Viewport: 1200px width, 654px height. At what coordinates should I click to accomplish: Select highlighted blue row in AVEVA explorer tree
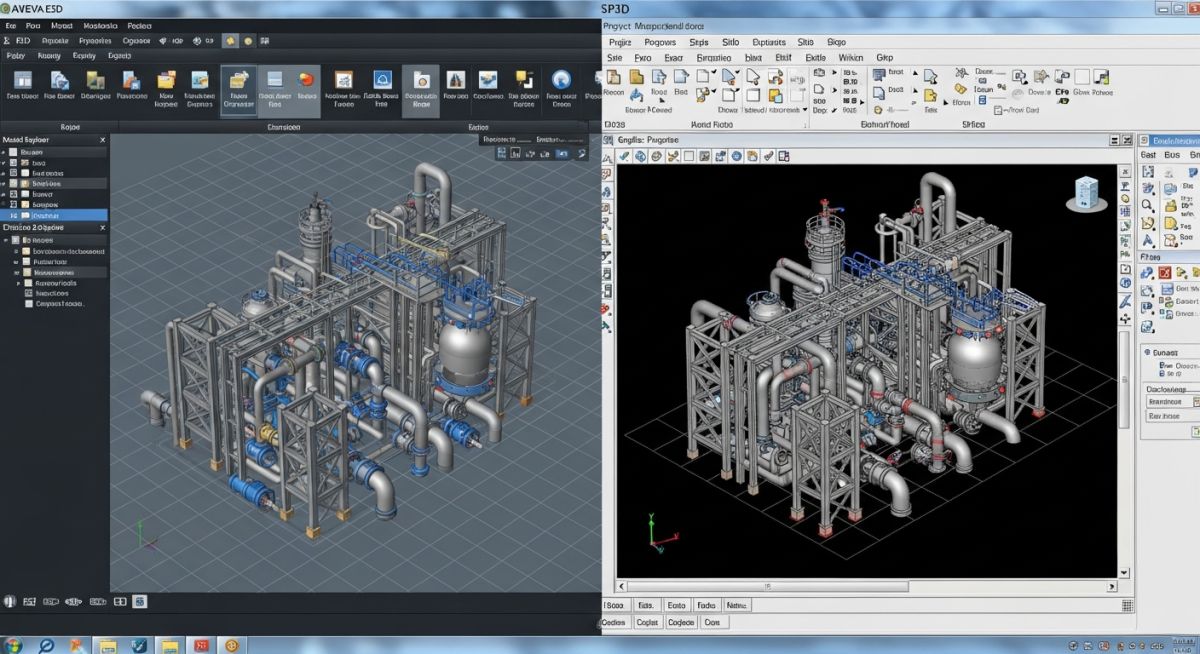[53, 215]
